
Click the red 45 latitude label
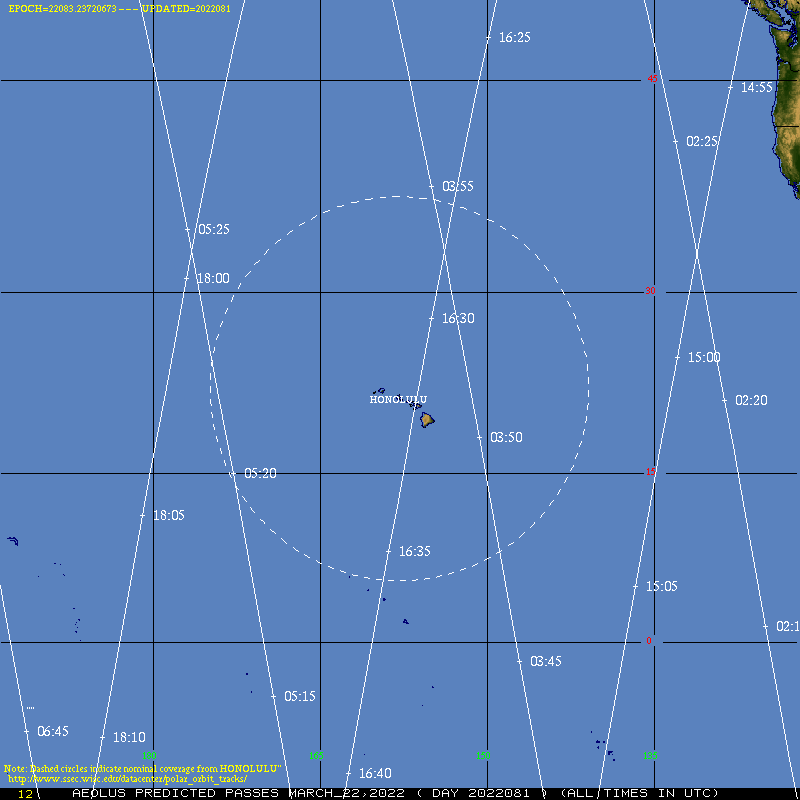point(653,79)
